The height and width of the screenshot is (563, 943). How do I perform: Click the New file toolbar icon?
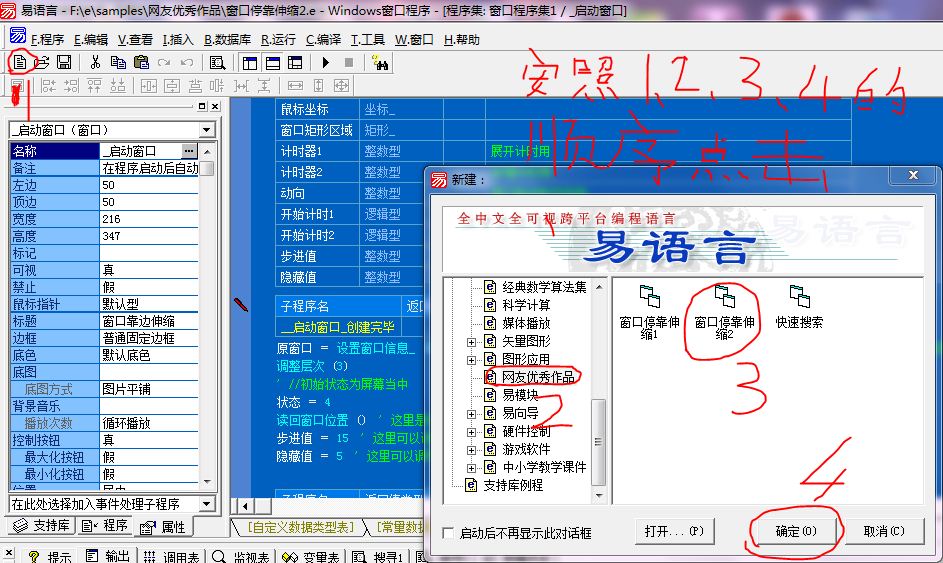pyautogui.click(x=19, y=62)
